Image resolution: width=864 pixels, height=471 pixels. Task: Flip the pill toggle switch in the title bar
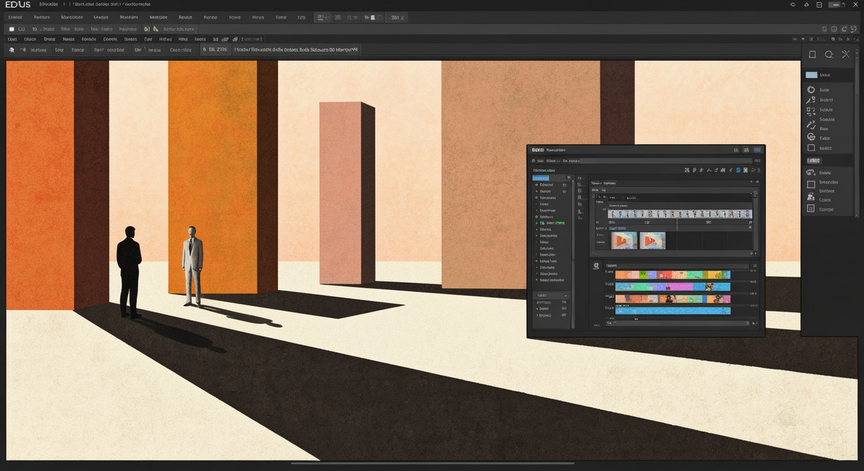(836, 4)
